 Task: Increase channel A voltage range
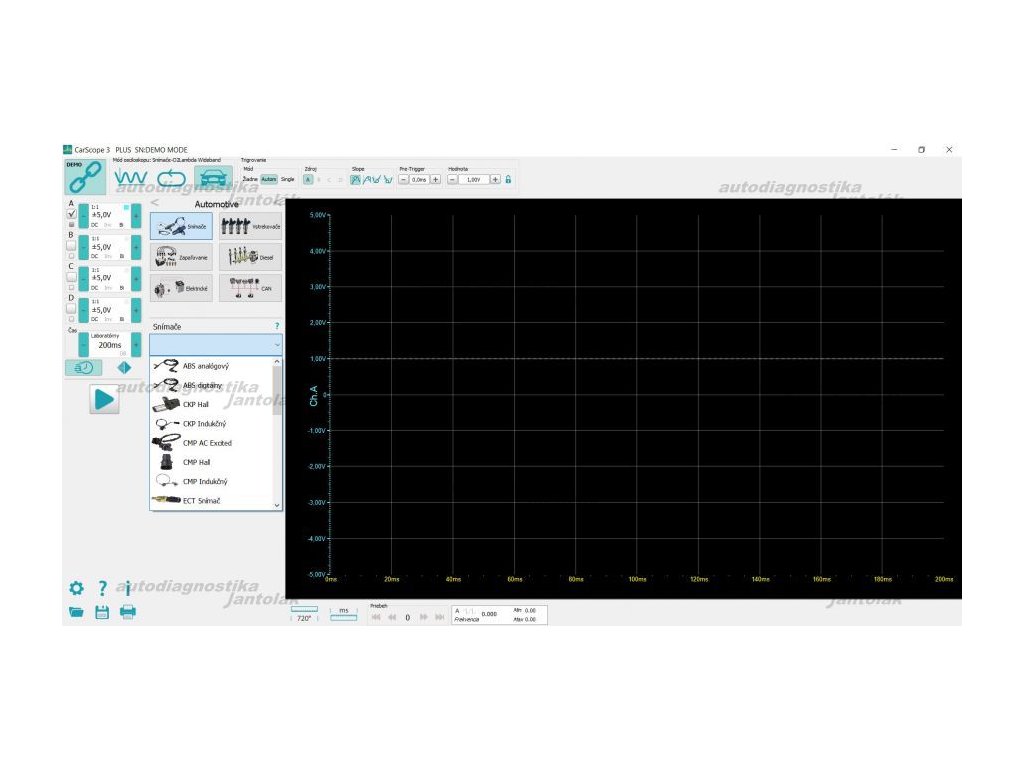(x=136, y=216)
